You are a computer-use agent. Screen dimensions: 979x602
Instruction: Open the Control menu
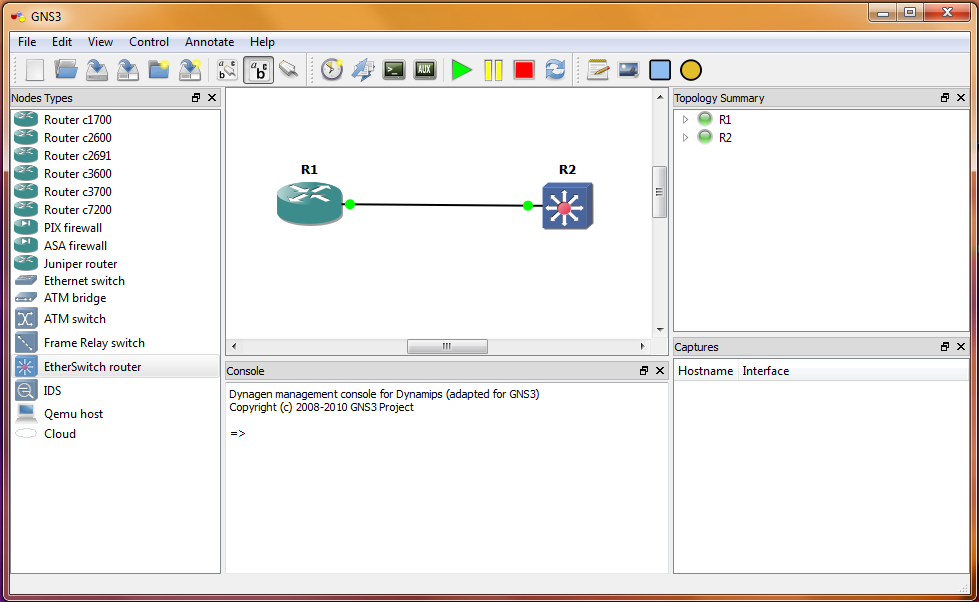[149, 42]
